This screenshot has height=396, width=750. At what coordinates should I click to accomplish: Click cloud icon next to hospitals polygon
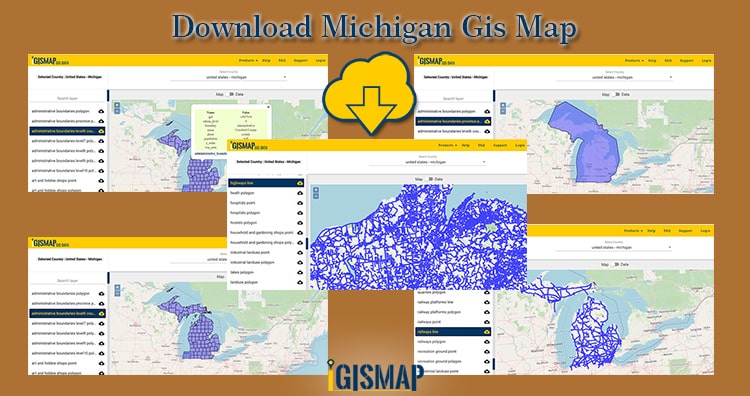click(300, 213)
